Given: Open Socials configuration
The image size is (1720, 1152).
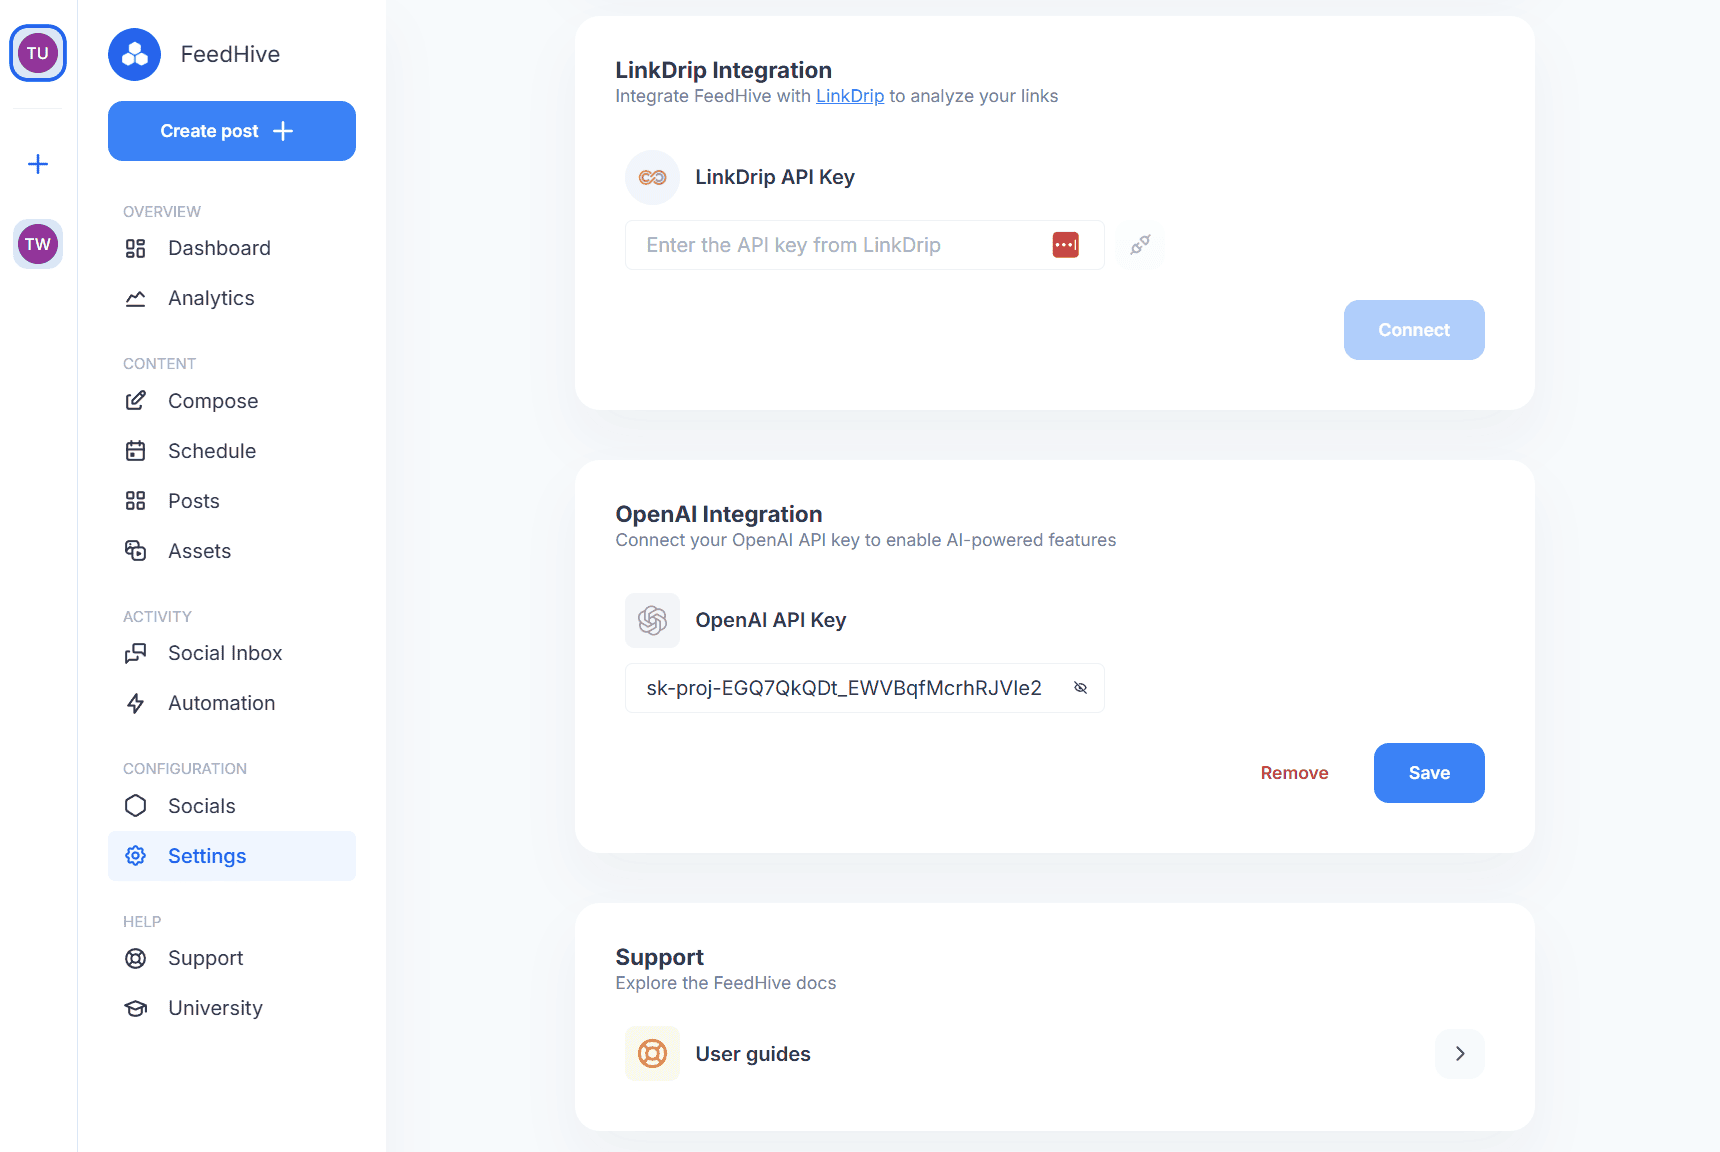Looking at the screenshot, I should [232, 806].
